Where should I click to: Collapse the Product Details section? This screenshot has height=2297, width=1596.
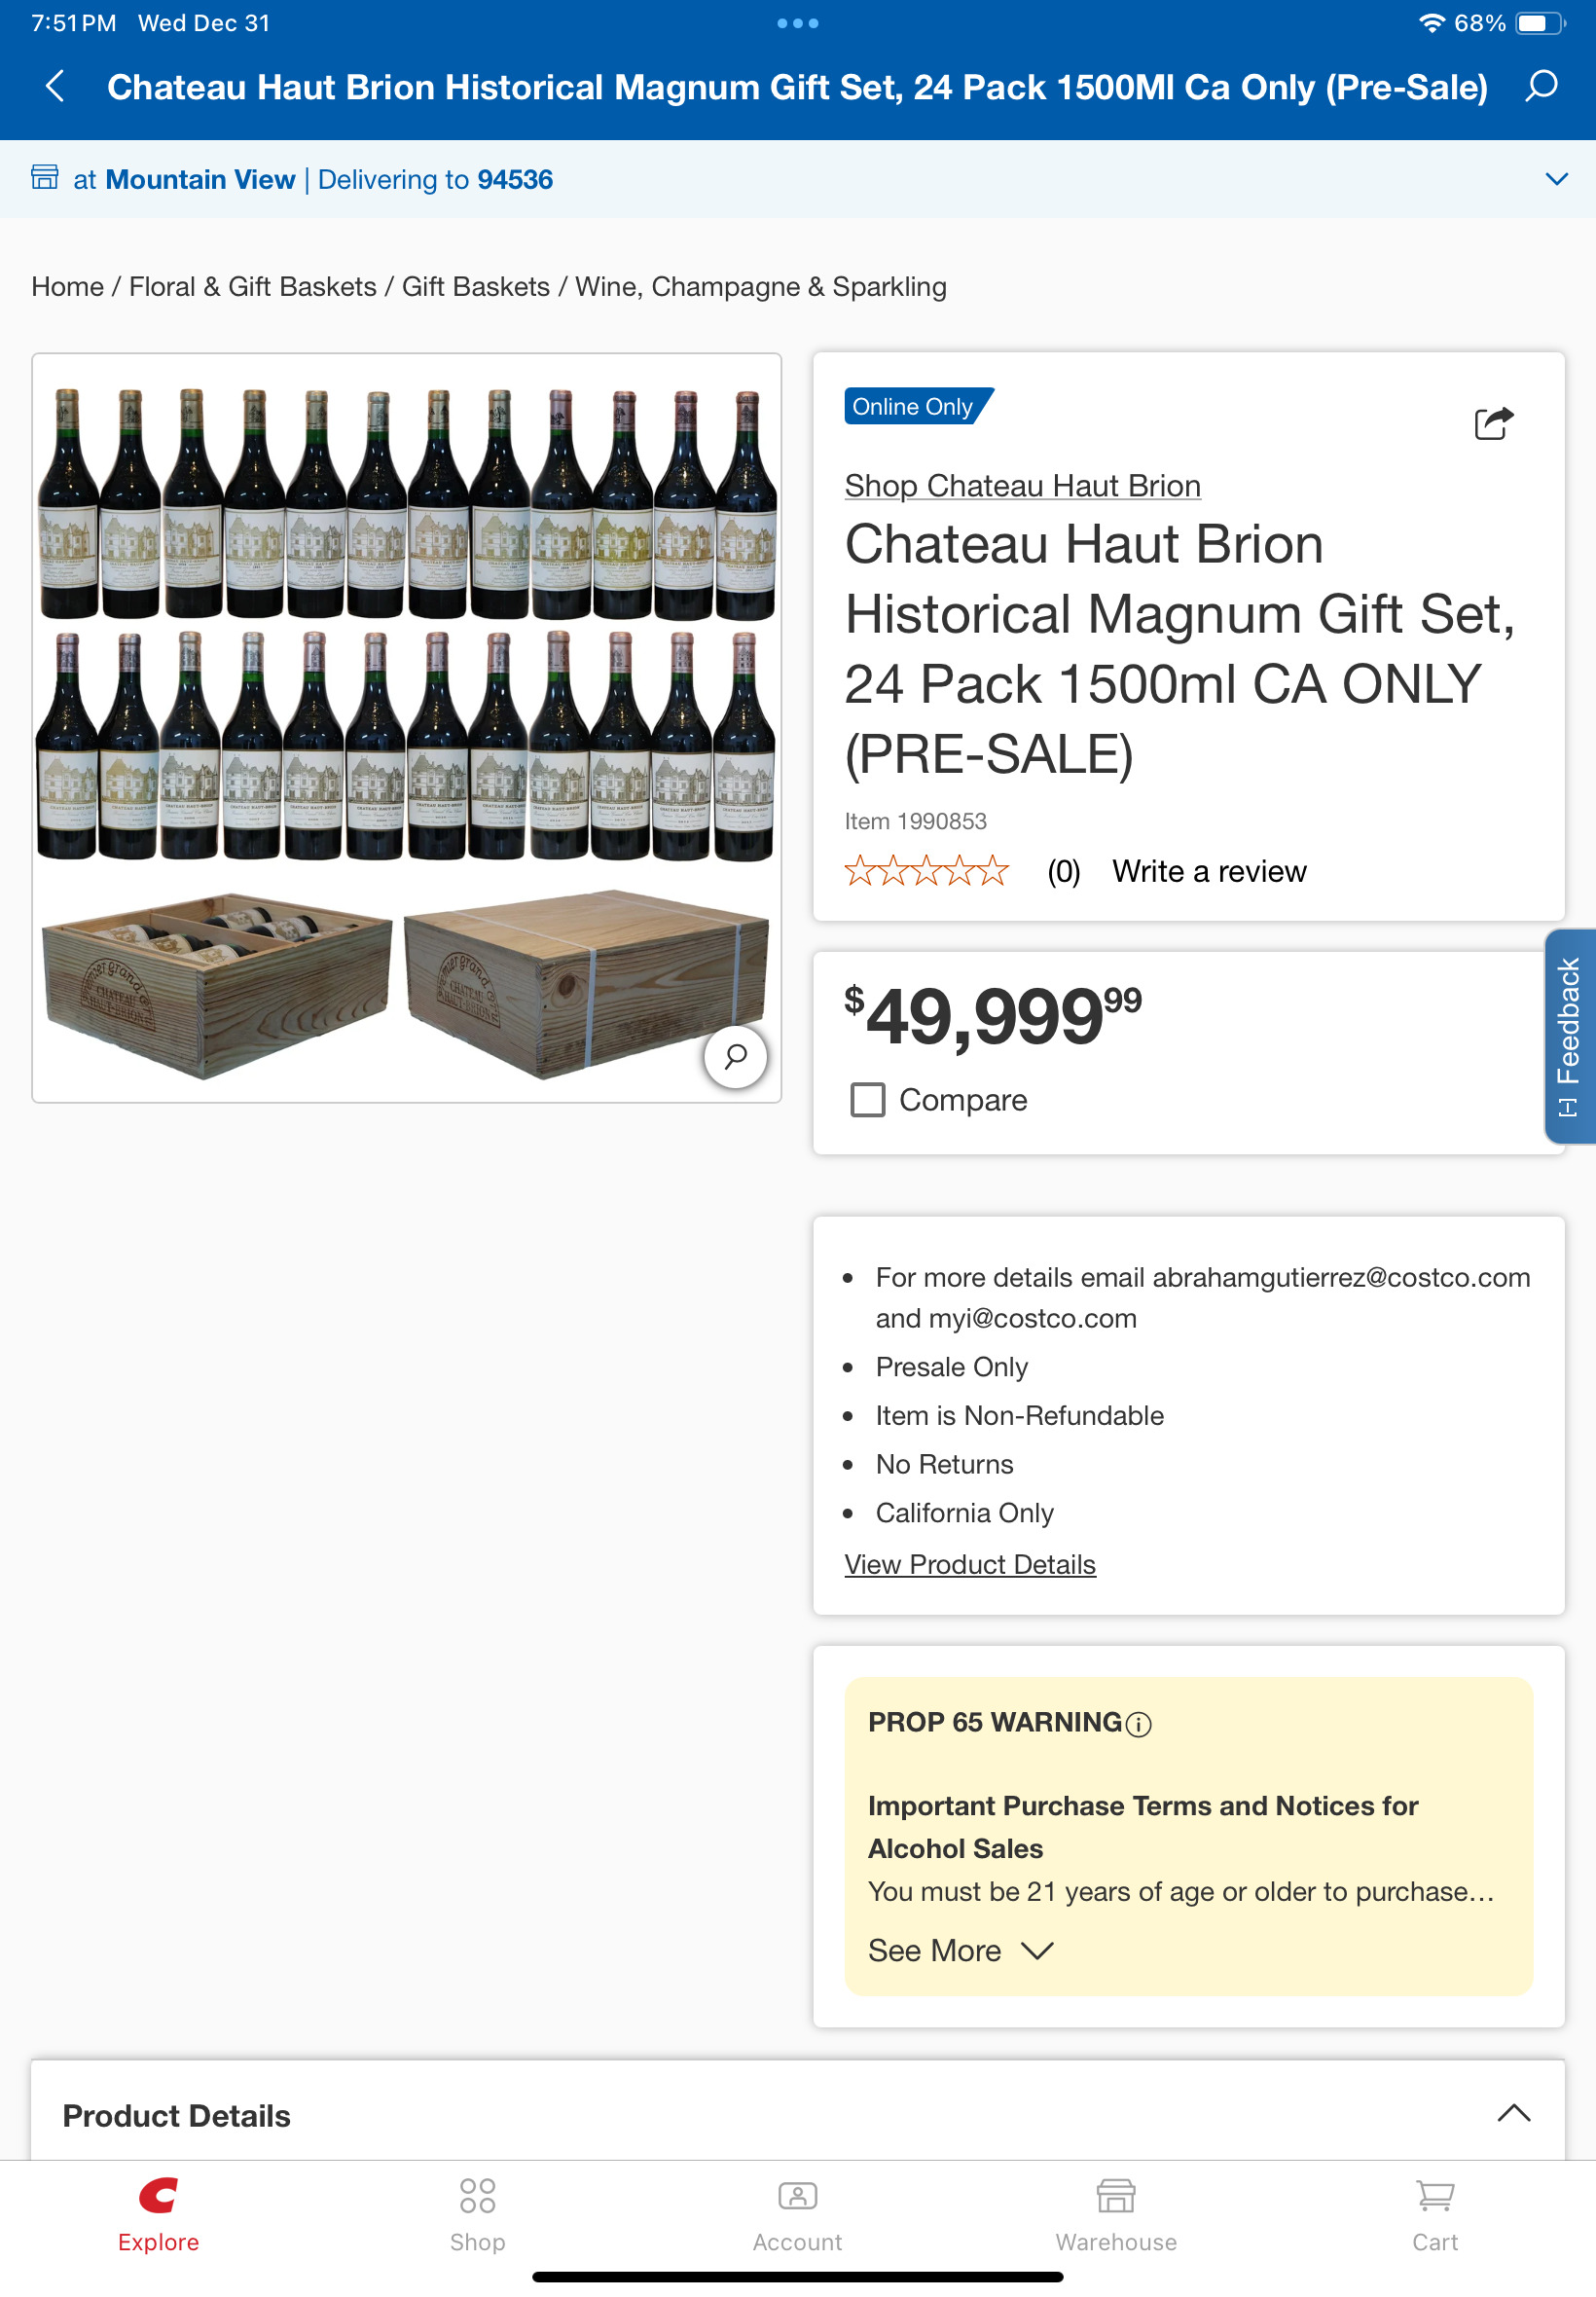click(1513, 2113)
